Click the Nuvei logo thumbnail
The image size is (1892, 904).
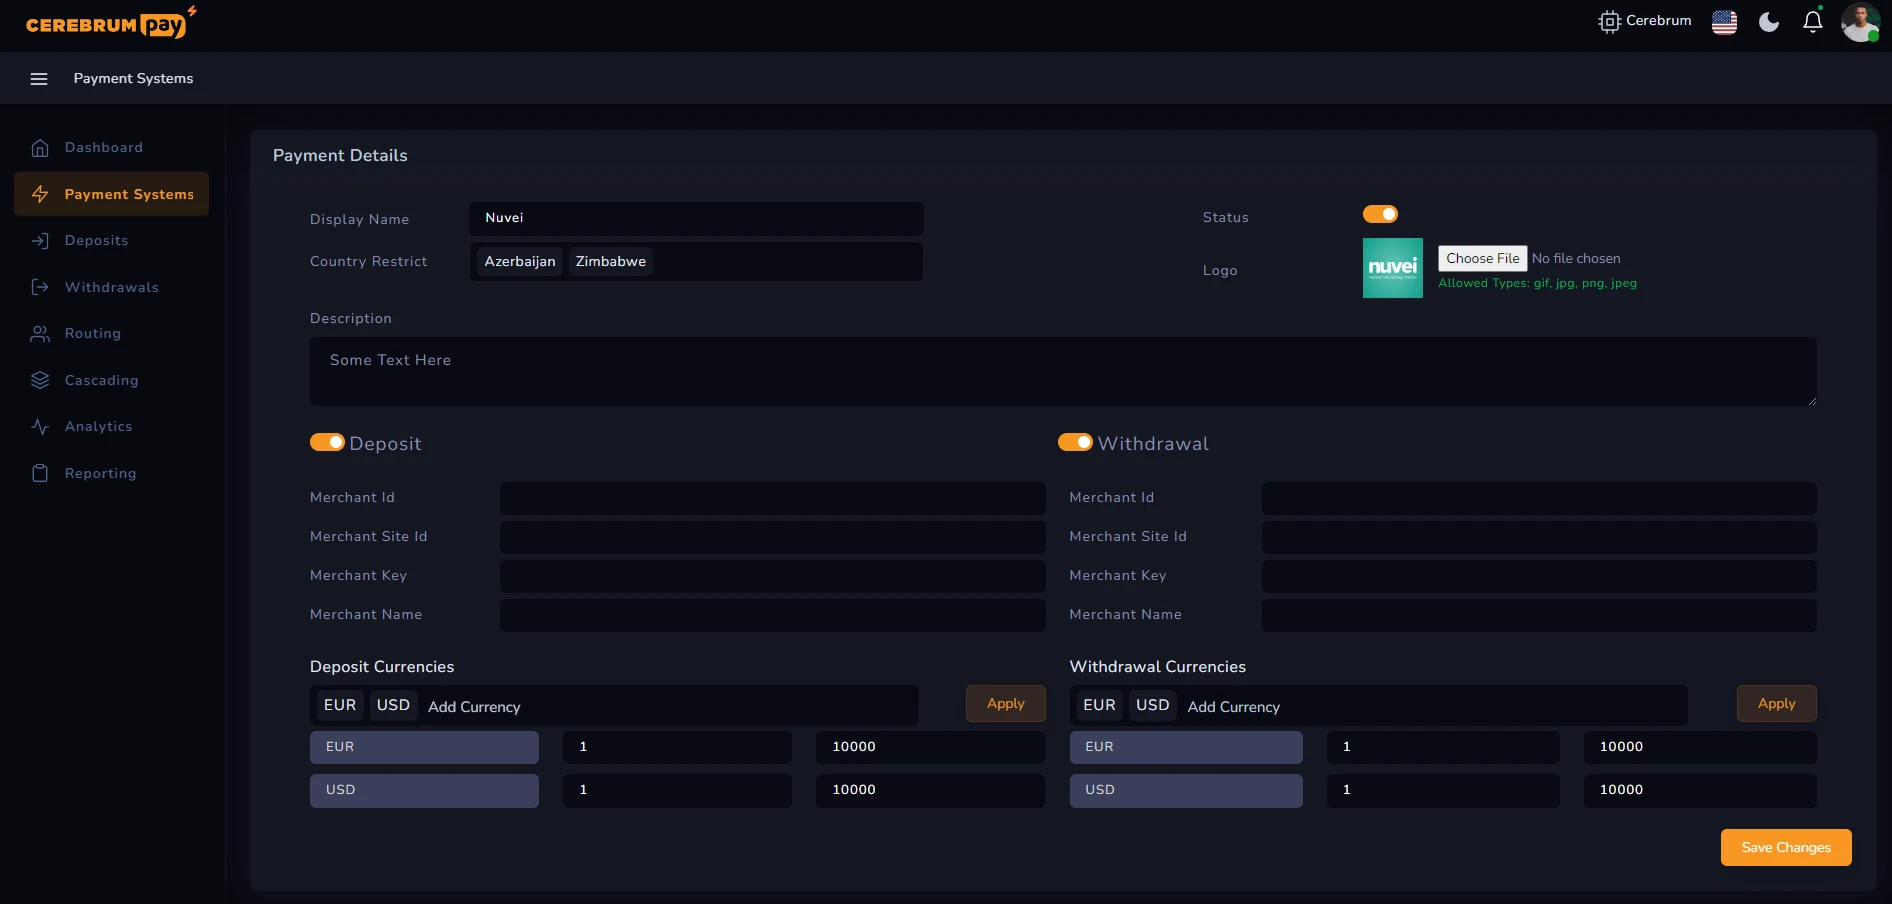coord(1392,268)
